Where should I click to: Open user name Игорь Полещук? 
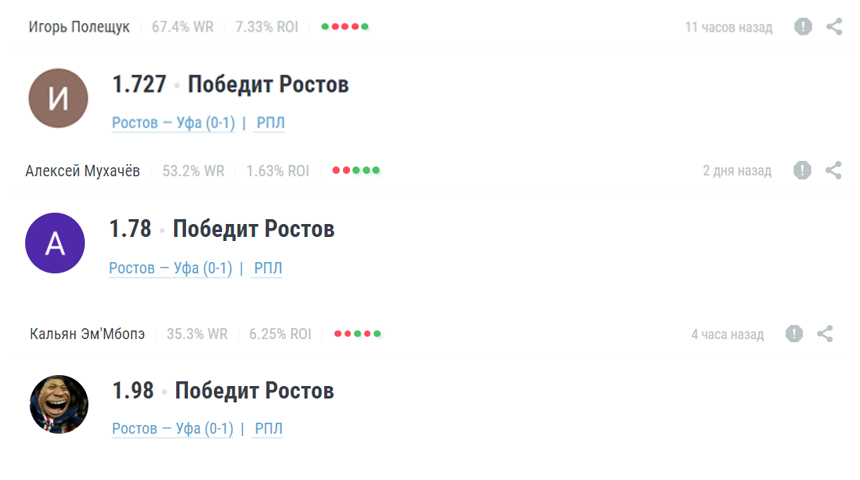[x=79, y=27]
